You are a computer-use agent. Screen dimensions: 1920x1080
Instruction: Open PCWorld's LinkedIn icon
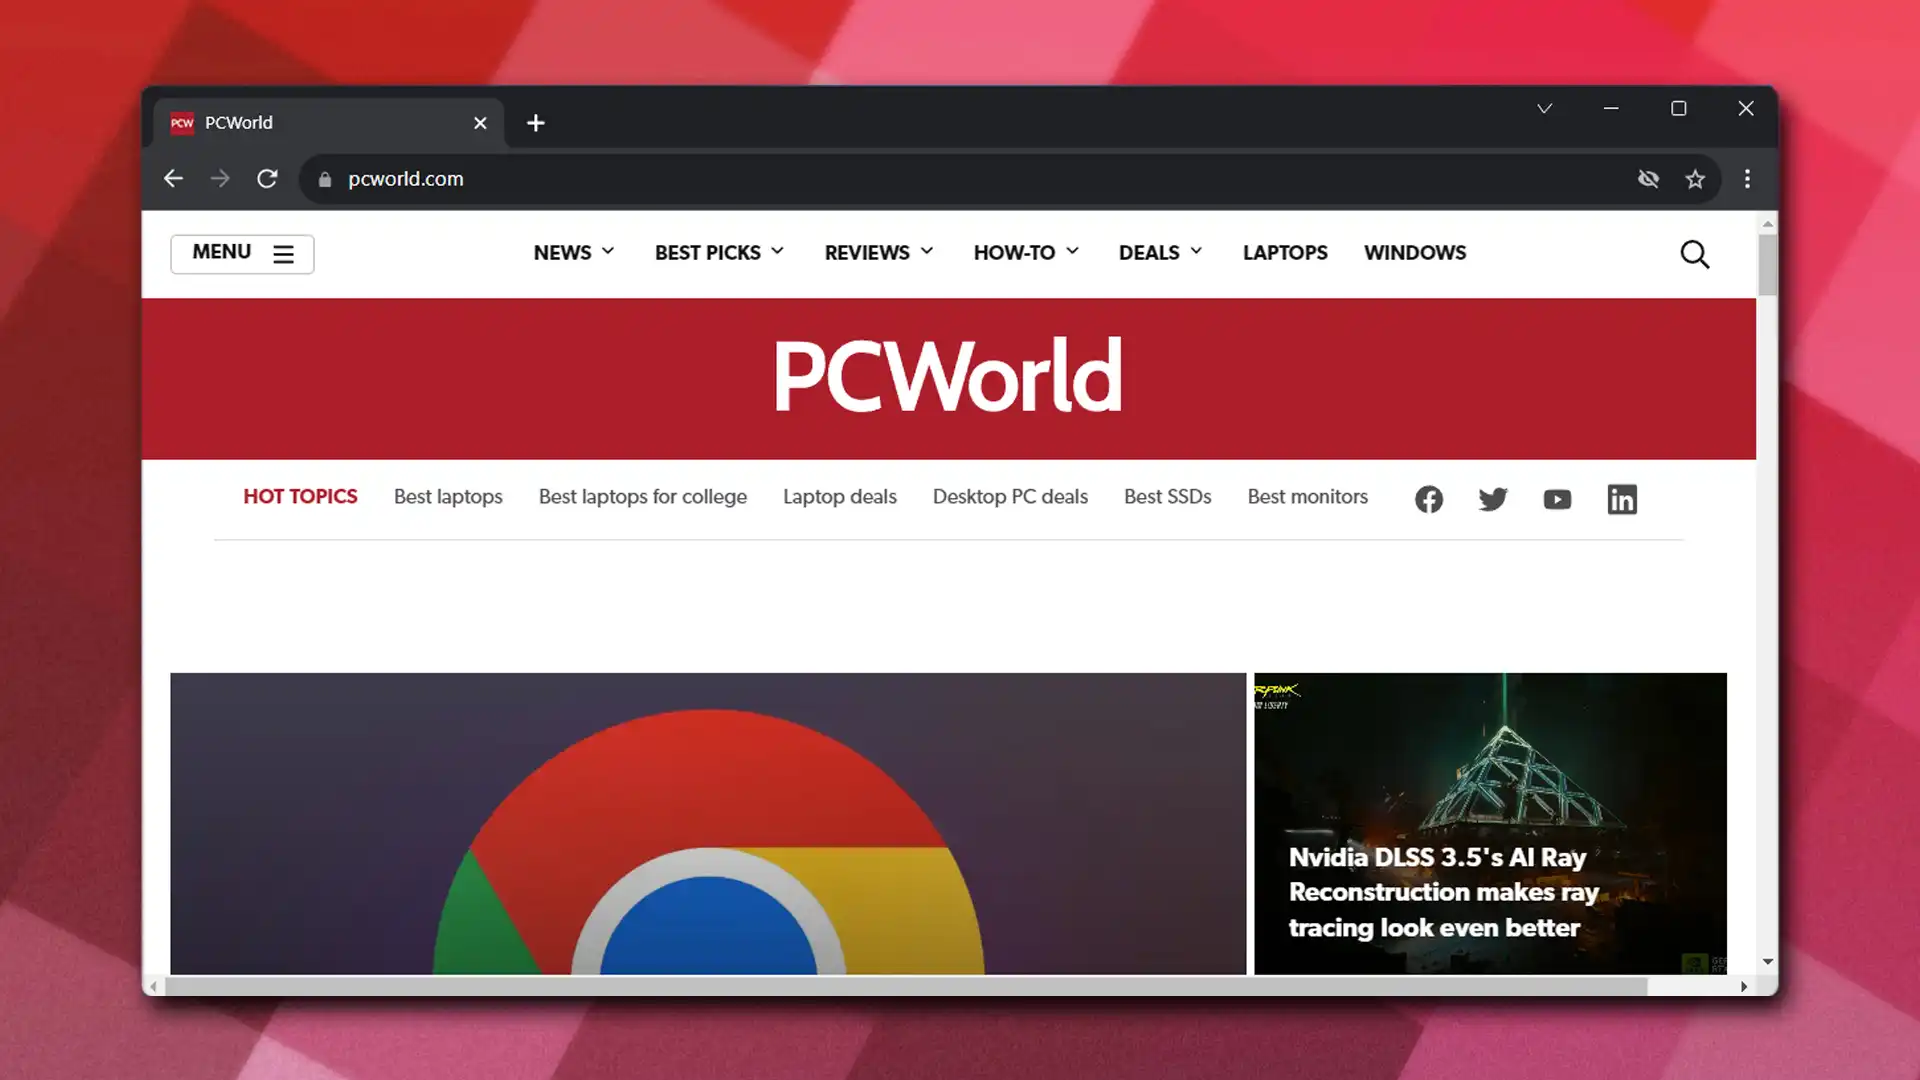pos(1621,499)
